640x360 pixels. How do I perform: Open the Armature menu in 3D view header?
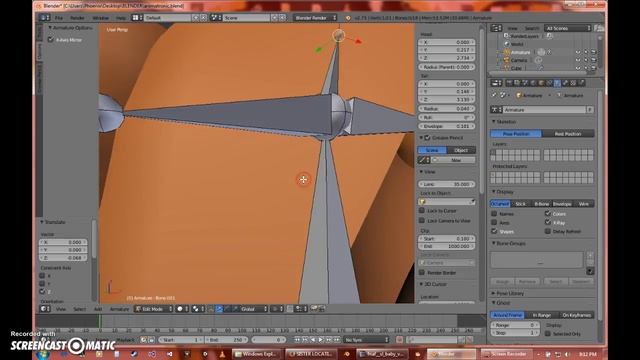(x=119, y=309)
